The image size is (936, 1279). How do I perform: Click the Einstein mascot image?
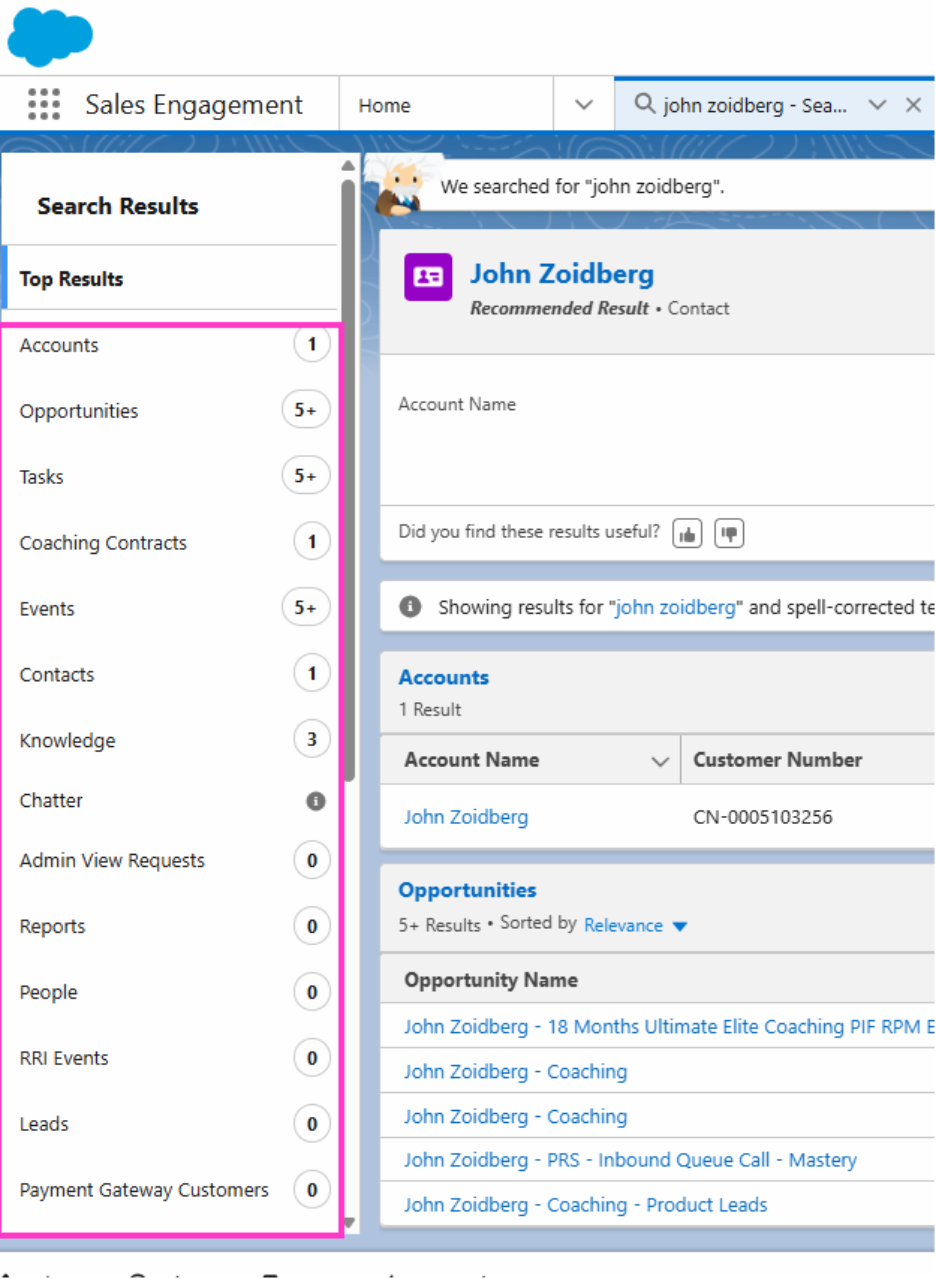(403, 187)
